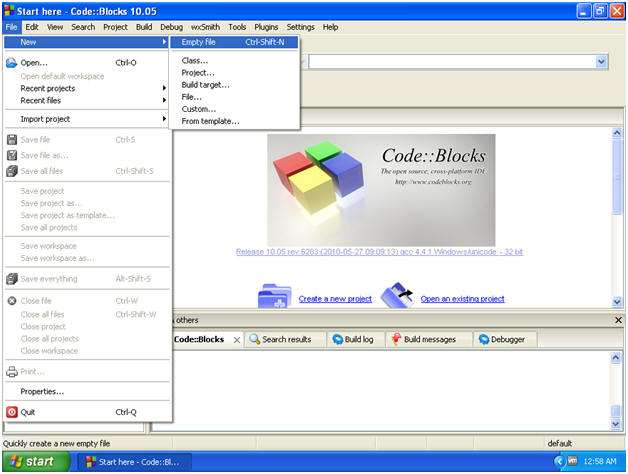Open the toolbar combo box dropdown arrow
Screen dimensions: 628x474
click(601, 62)
